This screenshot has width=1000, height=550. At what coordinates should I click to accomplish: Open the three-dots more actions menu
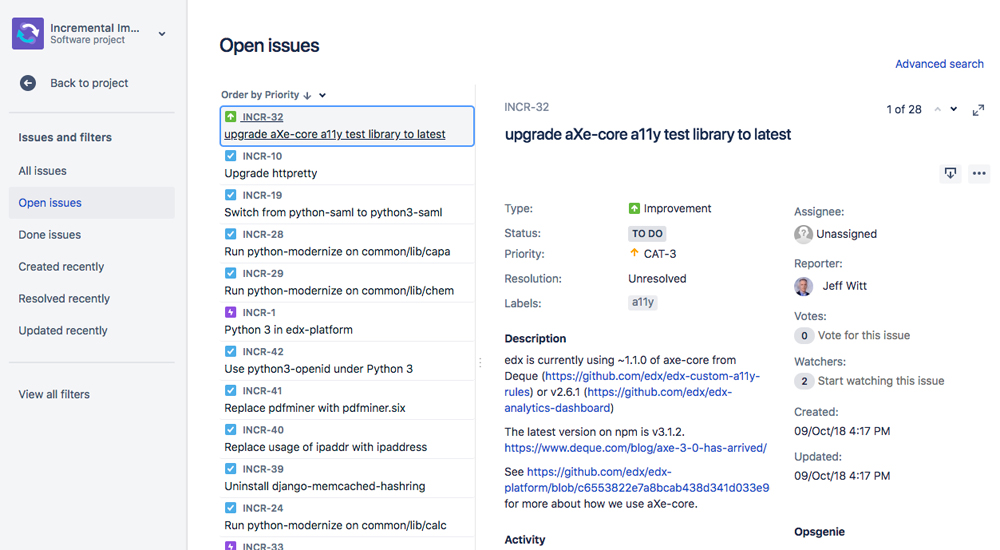(979, 173)
